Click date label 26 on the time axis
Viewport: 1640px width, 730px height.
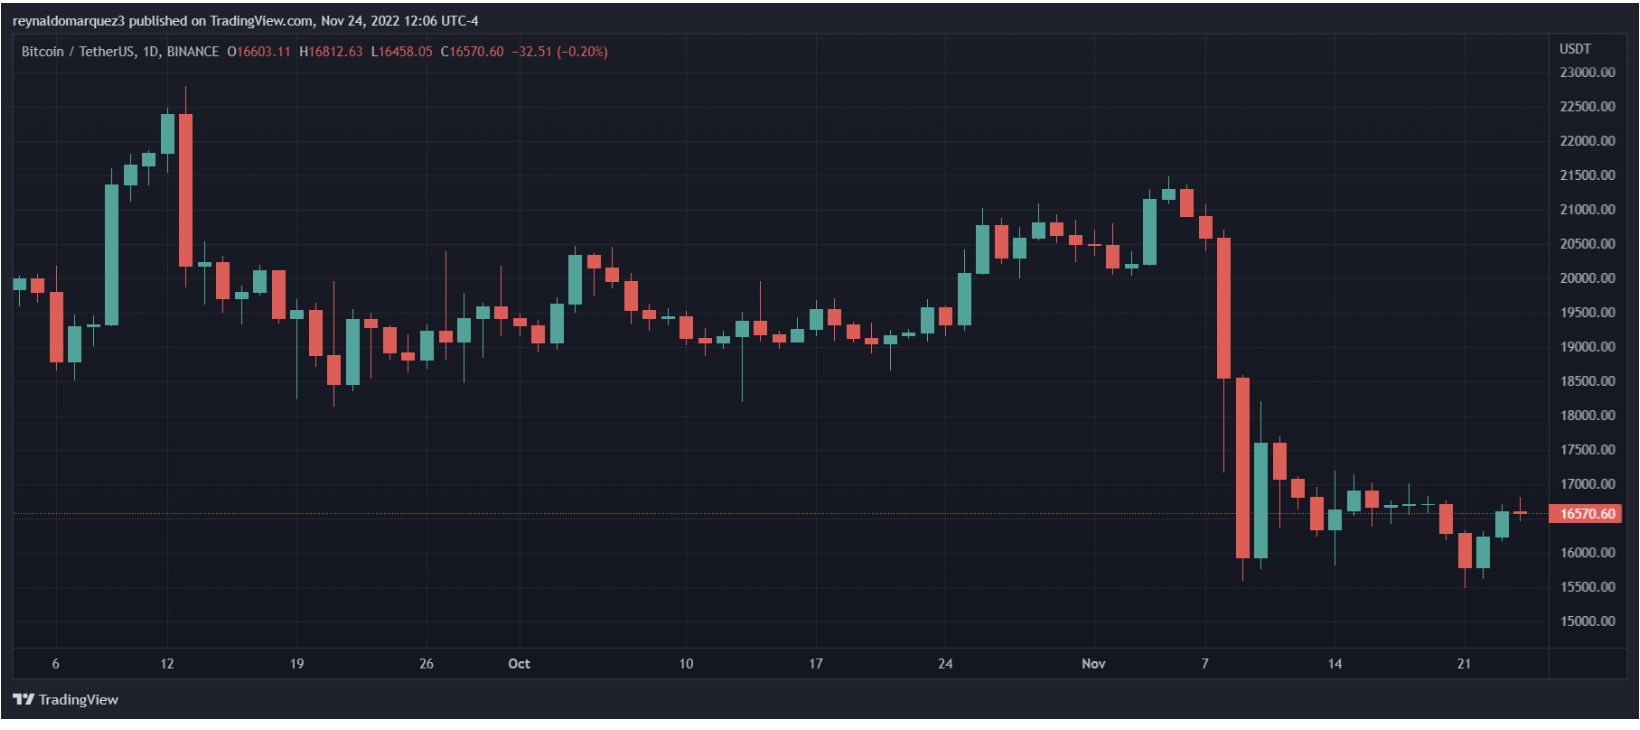(427, 664)
